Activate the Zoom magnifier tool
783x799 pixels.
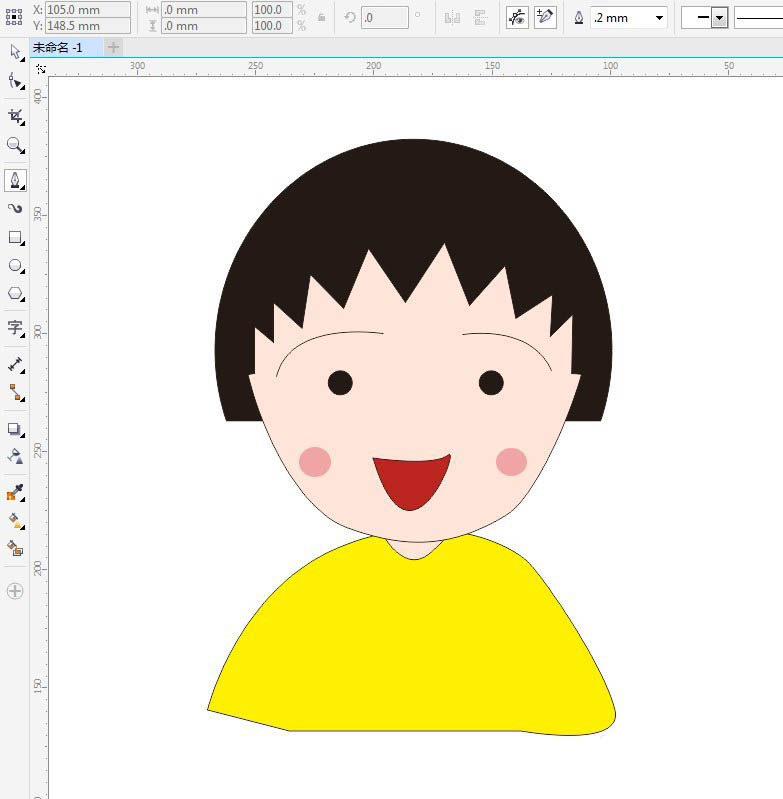14,145
